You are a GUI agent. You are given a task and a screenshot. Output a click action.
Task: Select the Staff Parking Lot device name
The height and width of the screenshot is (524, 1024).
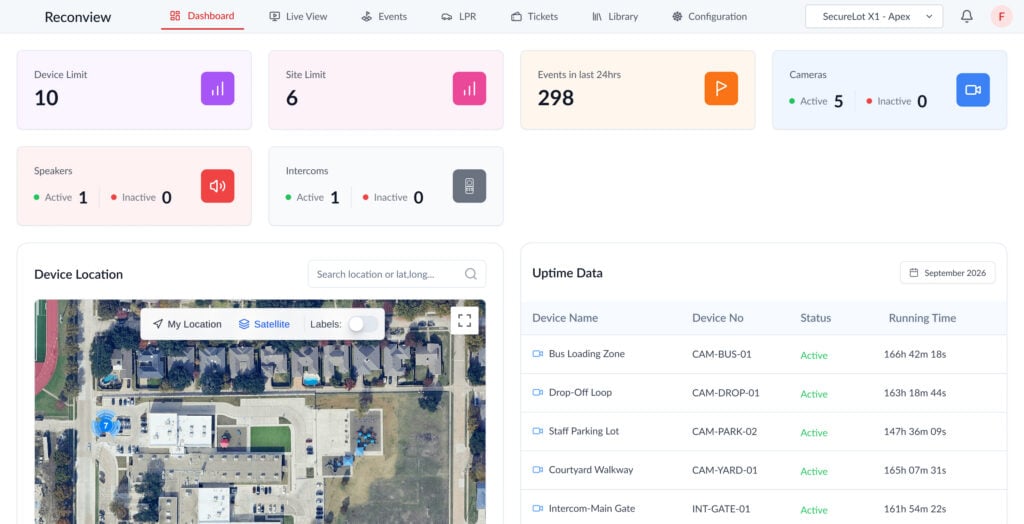584,431
